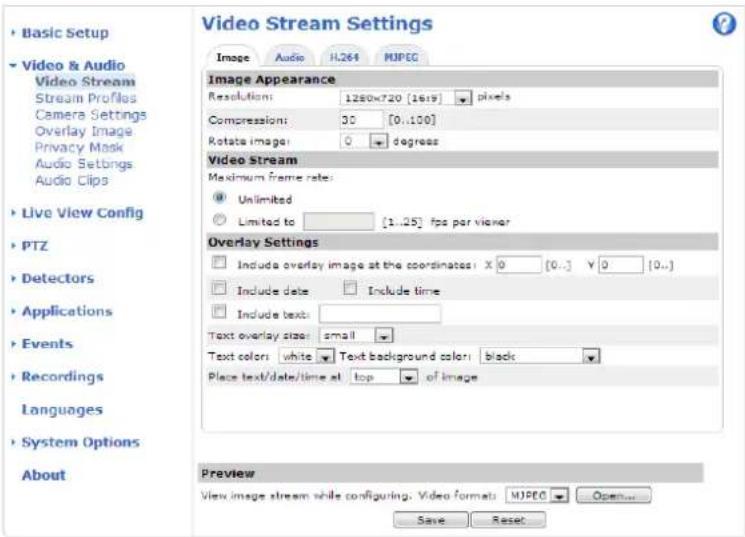The width and height of the screenshot is (745, 537).
Task: Click the Open... preview button
Action: click(x=613, y=496)
